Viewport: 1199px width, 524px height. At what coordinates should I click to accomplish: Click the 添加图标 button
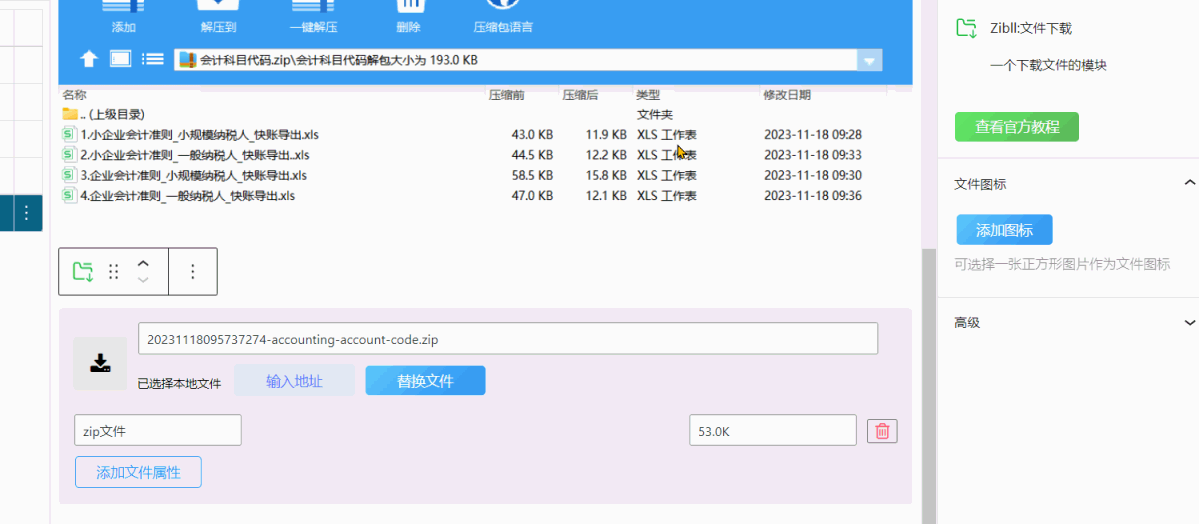click(x=1004, y=230)
